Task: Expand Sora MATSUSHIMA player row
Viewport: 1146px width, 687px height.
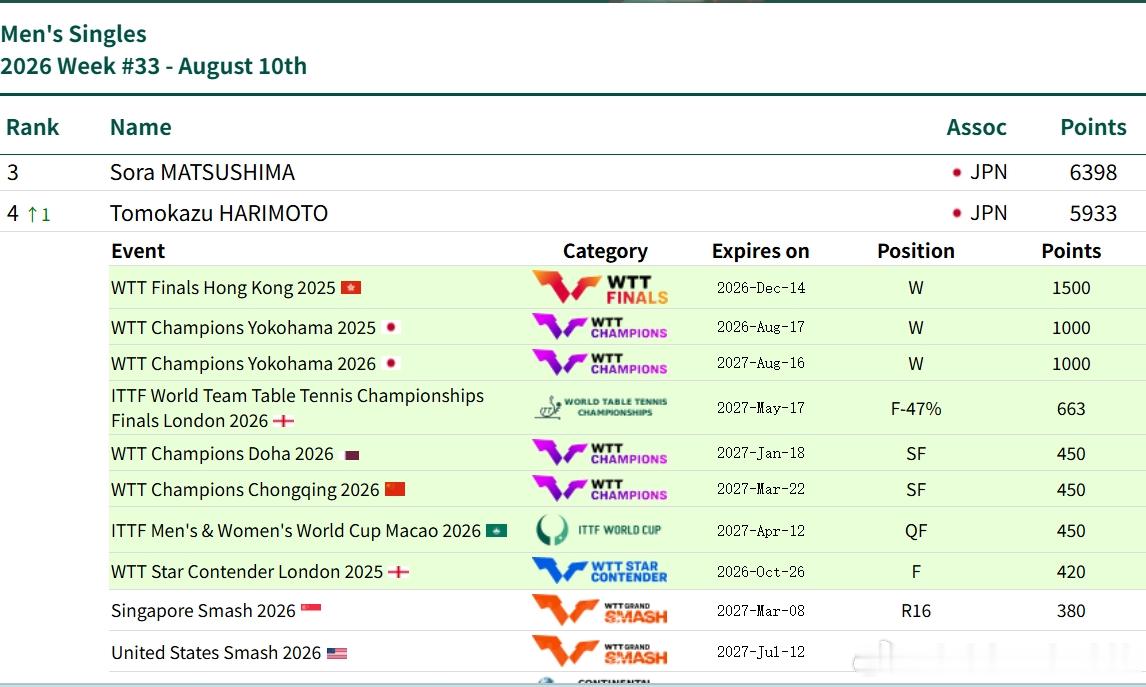Action: coord(573,172)
